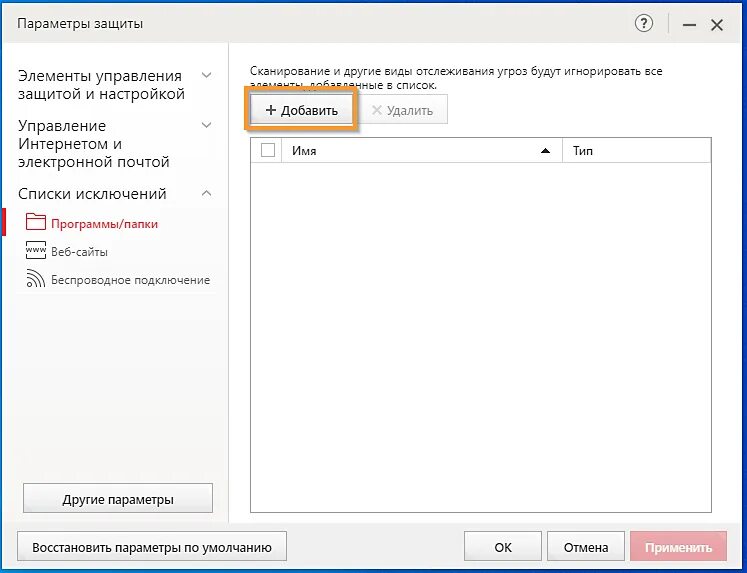
Task: Open Другие параметры
Action: (118, 499)
